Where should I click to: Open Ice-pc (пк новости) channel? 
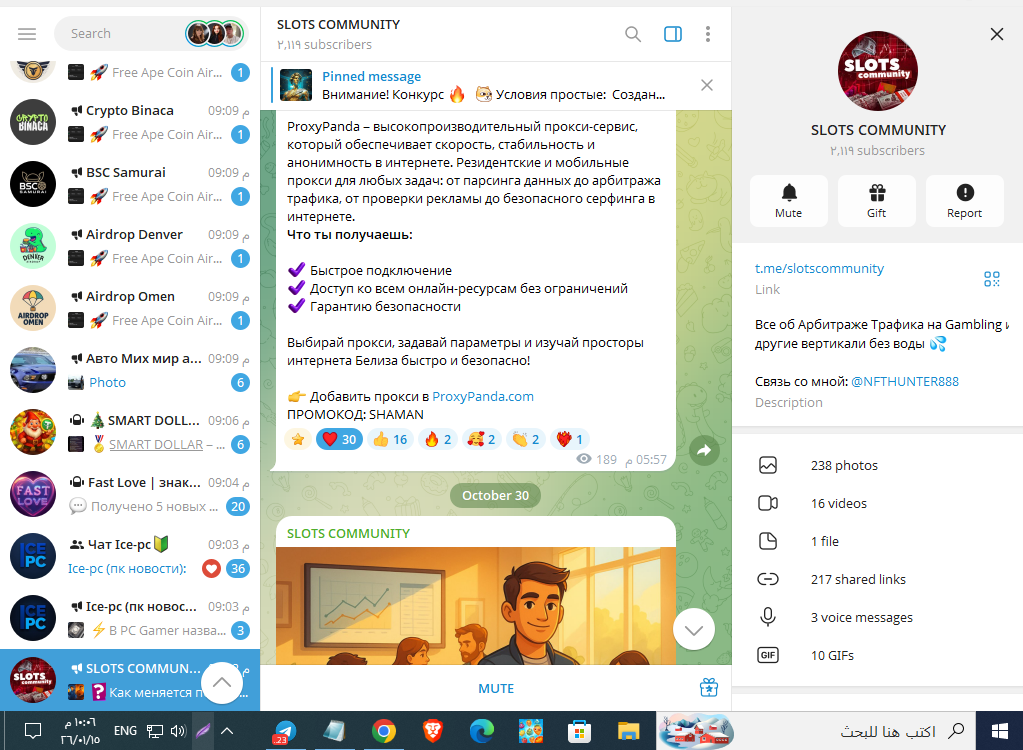(130, 618)
